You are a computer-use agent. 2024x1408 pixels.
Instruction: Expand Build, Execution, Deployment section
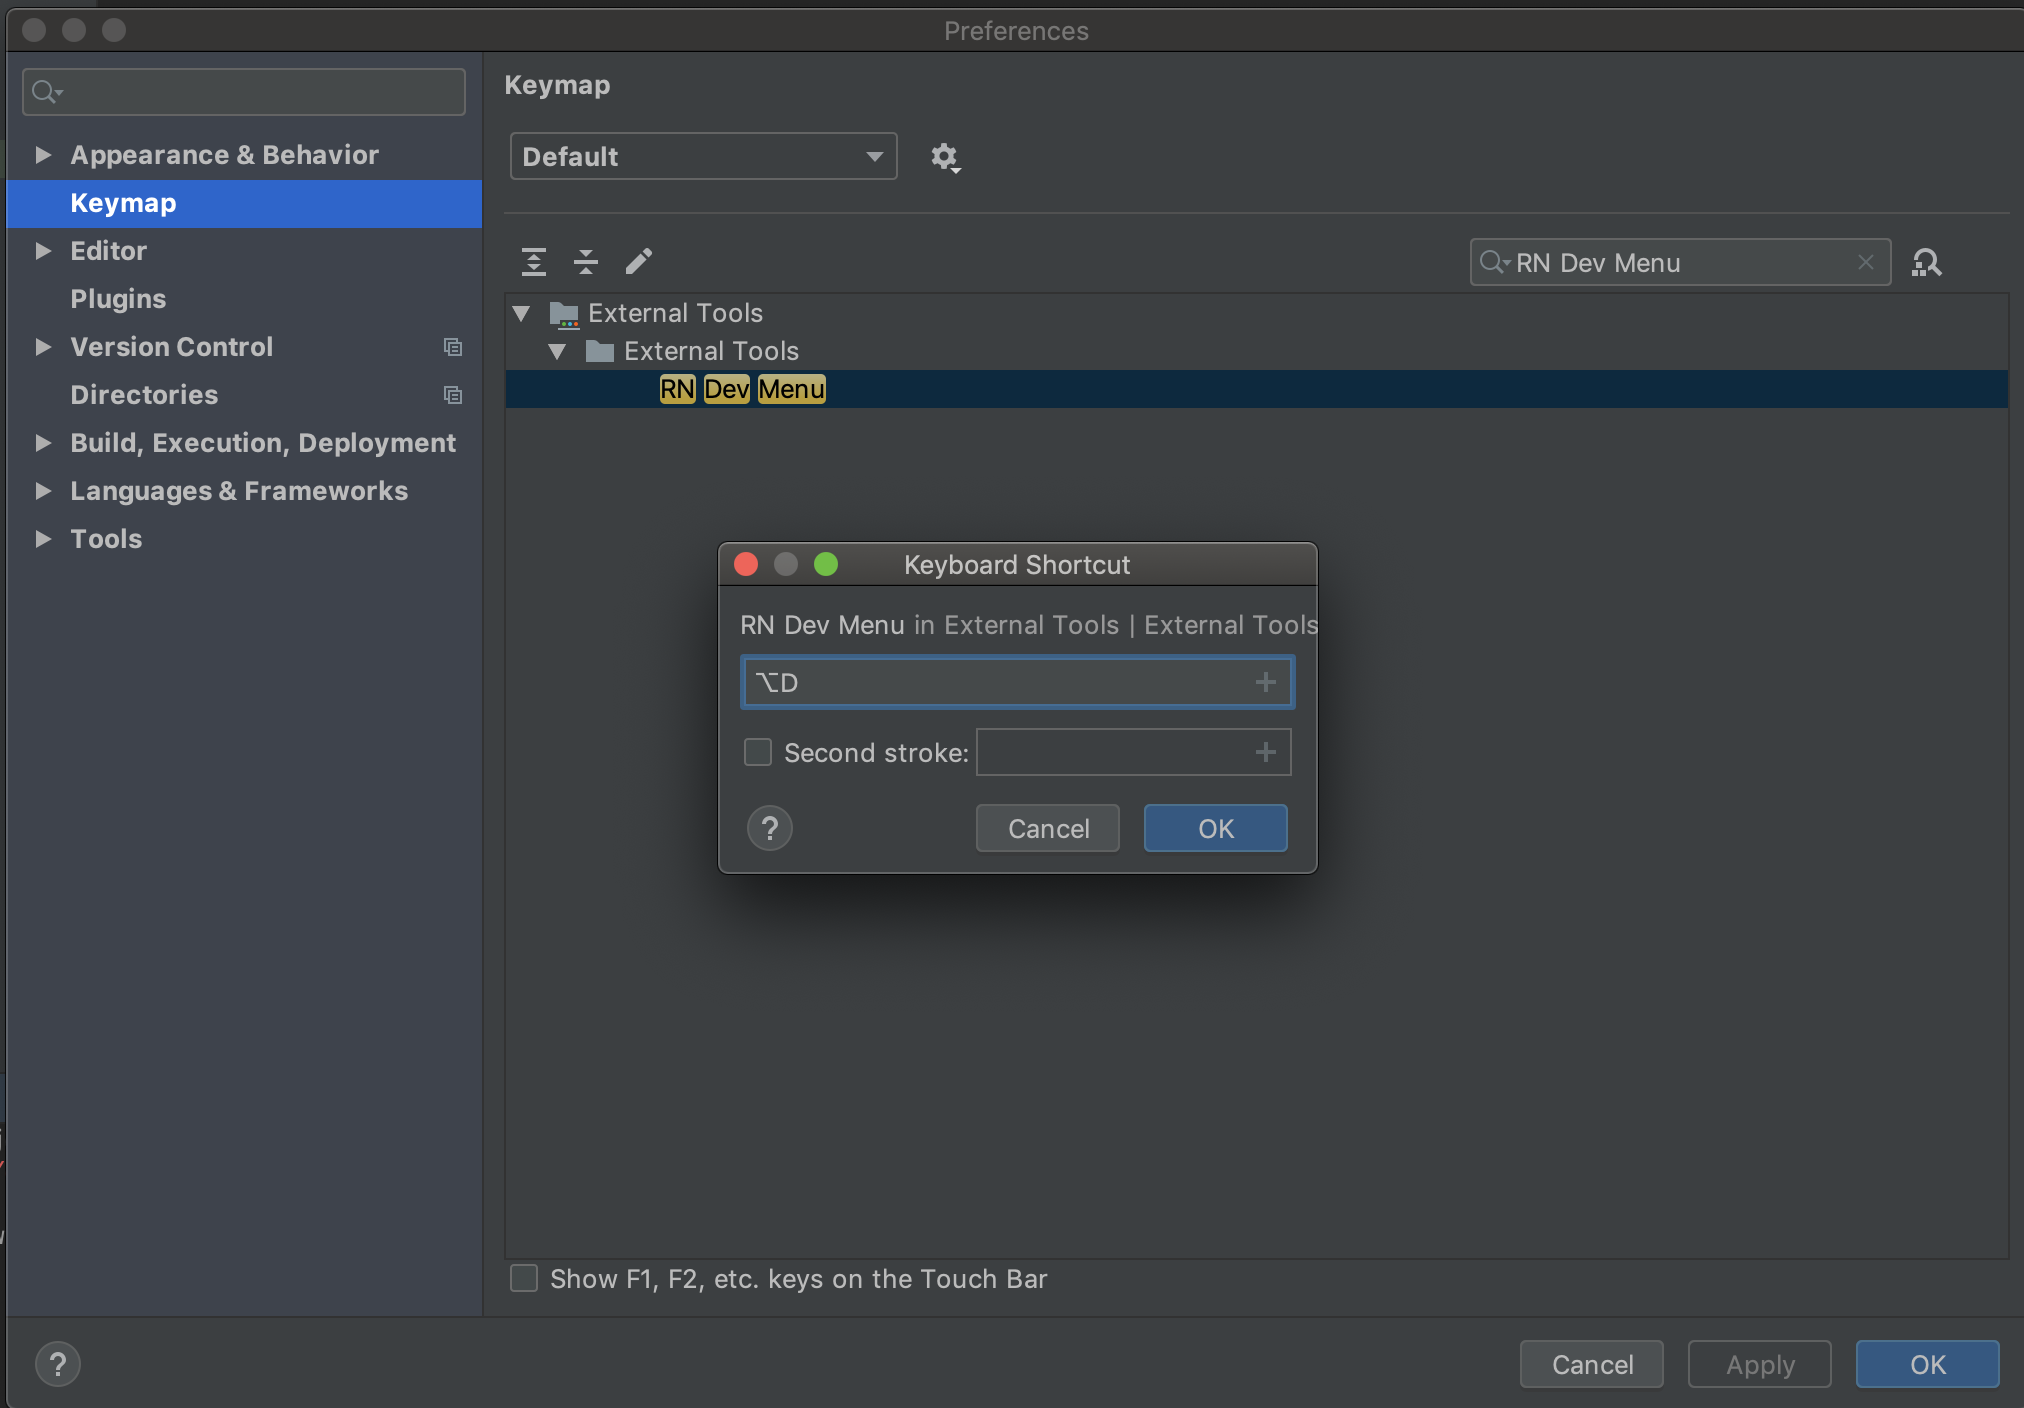pyautogui.click(x=43, y=443)
